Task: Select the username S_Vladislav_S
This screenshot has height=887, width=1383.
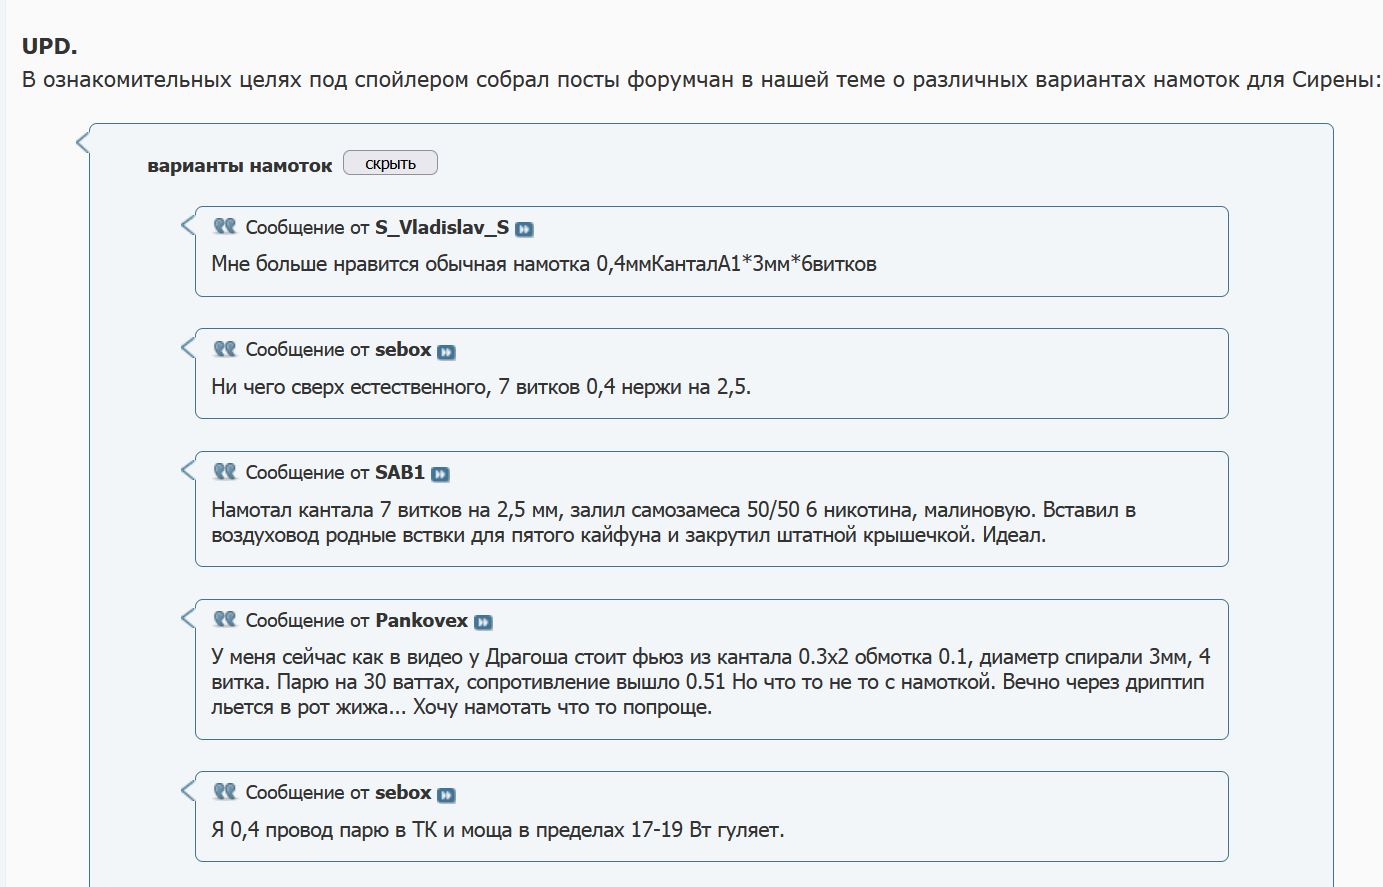Action: tap(442, 227)
